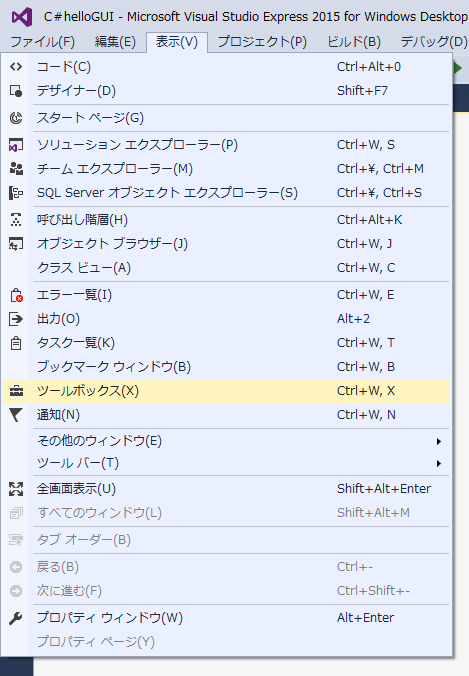Open the 編集(E) menu

pyautogui.click(x=115, y=42)
